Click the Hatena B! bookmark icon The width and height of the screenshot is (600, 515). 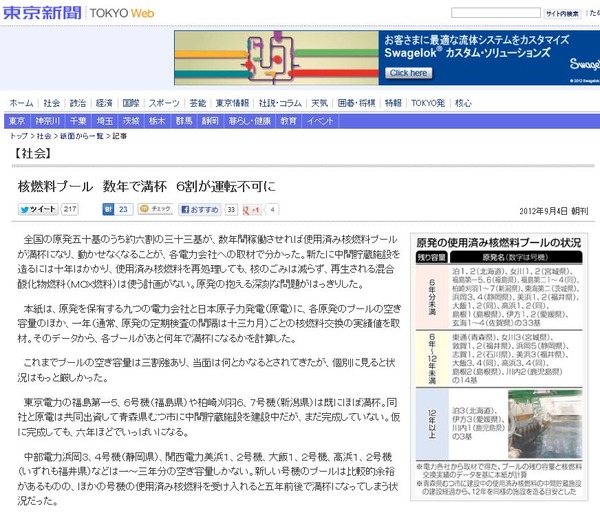click(x=108, y=209)
